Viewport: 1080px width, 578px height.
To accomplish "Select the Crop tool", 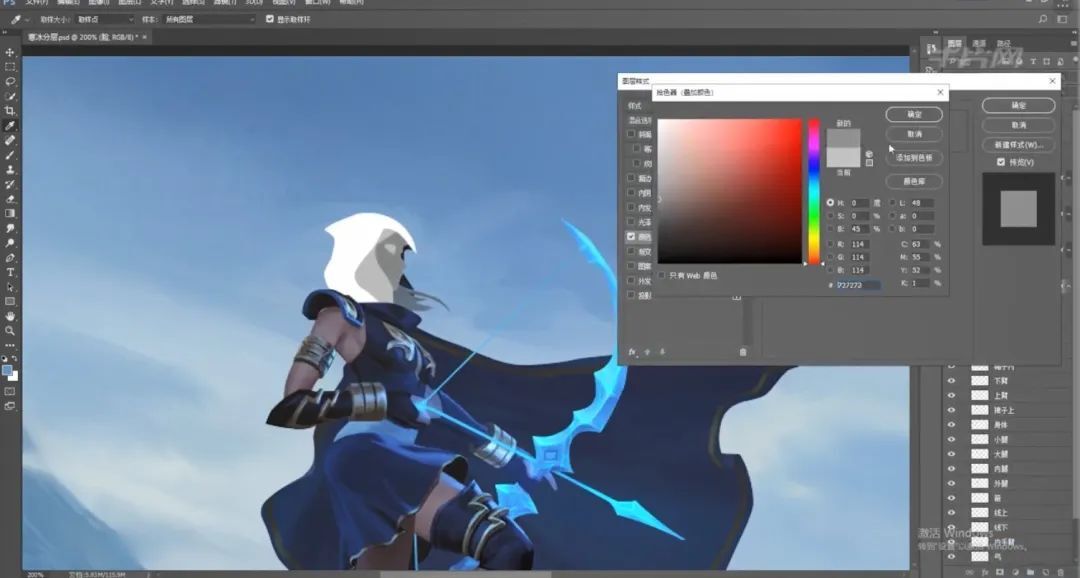I will pos(10,111).
